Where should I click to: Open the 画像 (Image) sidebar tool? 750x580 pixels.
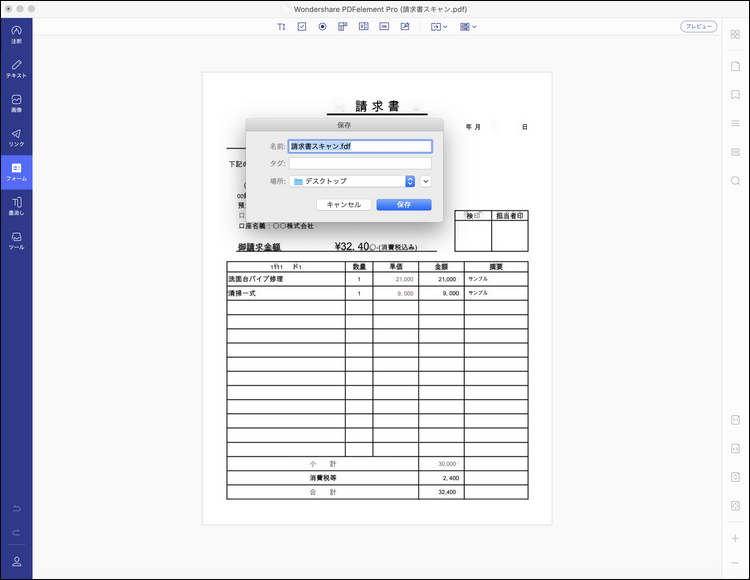[x=16, y=103]
